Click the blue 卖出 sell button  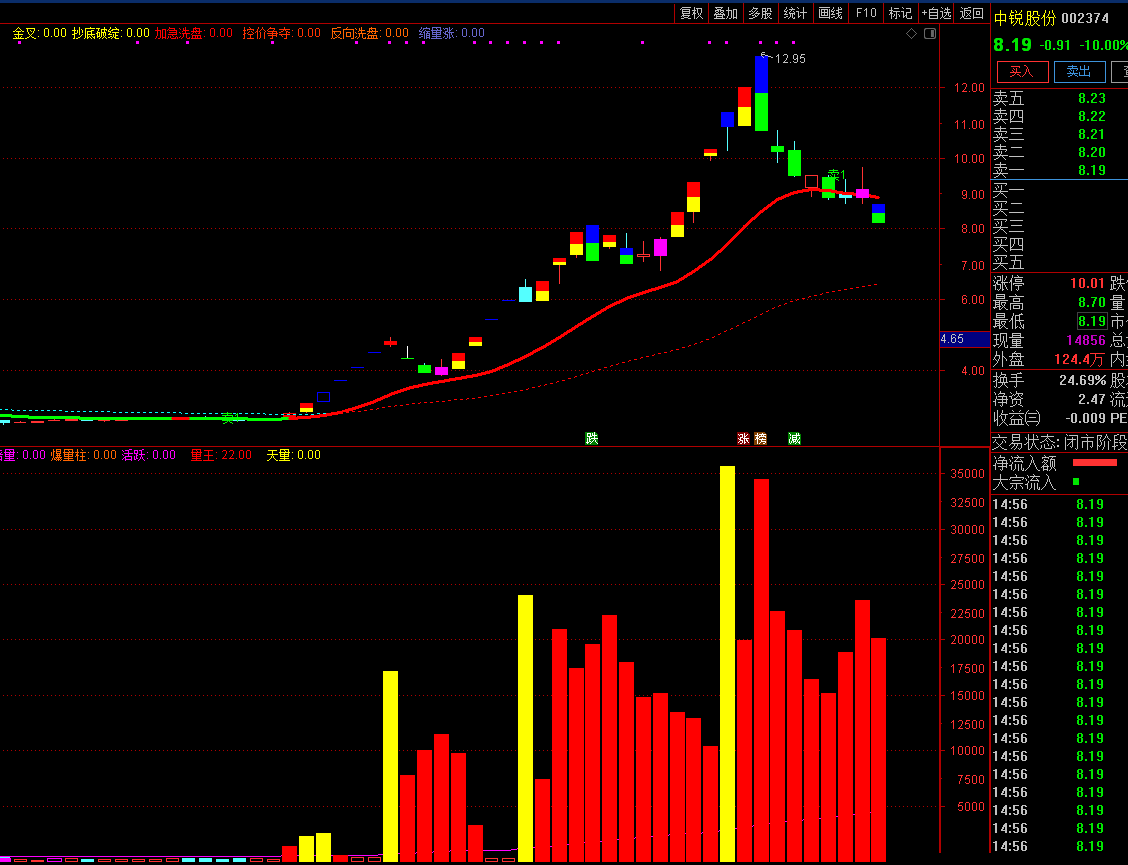pyautogui.click(x=1079, y=71)
